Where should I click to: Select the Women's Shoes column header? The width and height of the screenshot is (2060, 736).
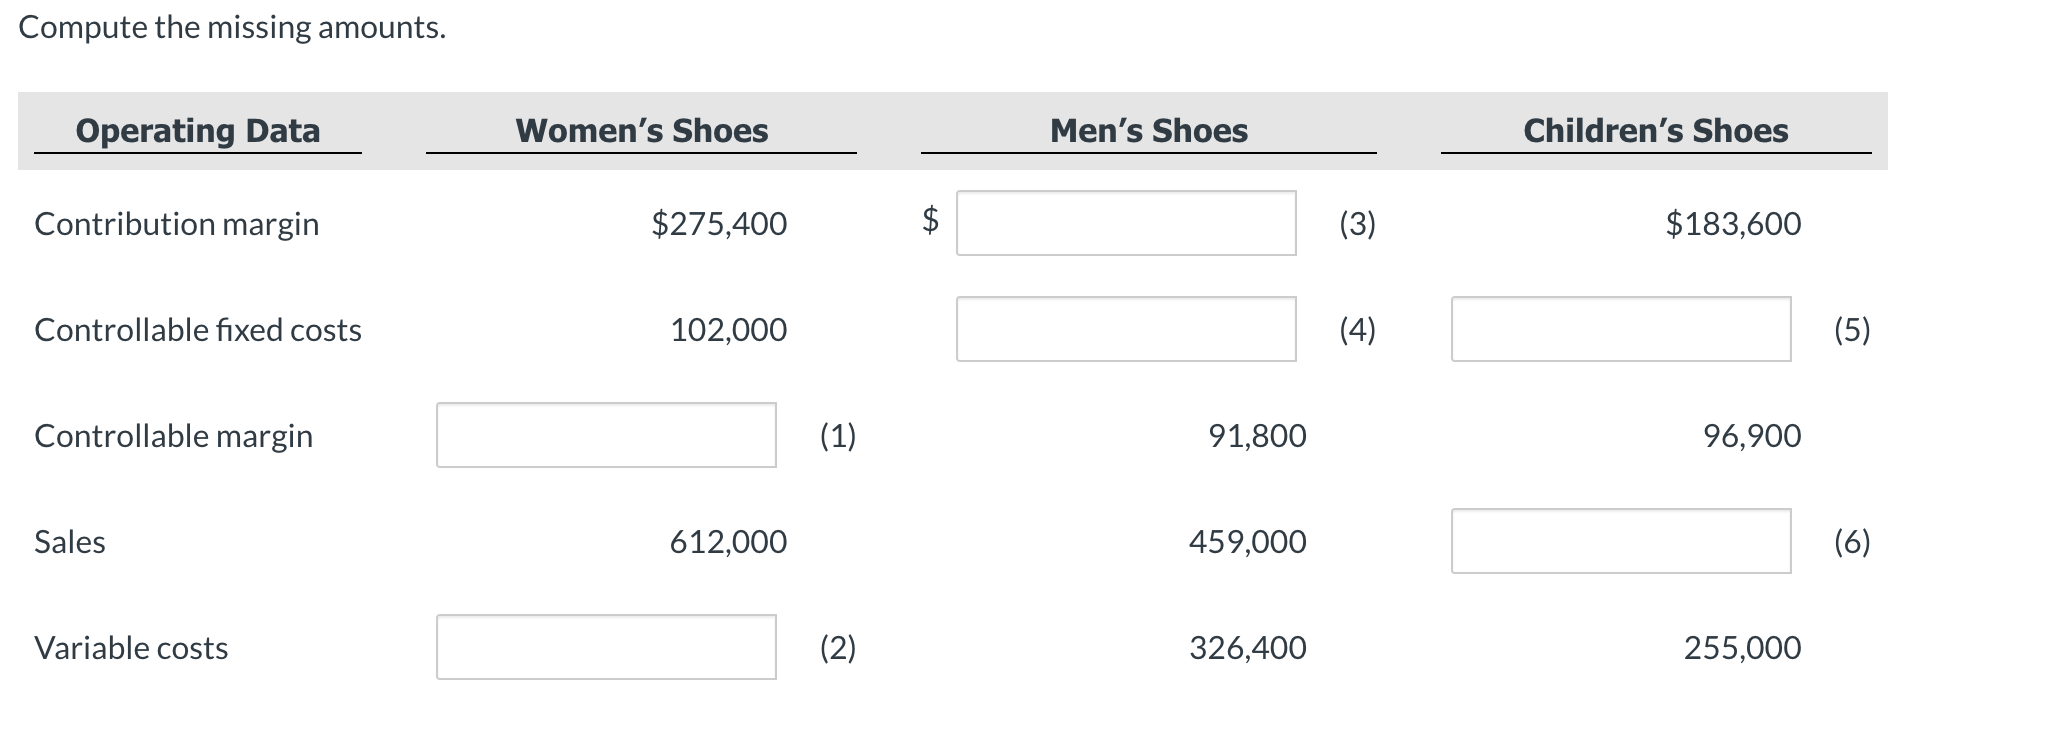(x=642, y=131)
